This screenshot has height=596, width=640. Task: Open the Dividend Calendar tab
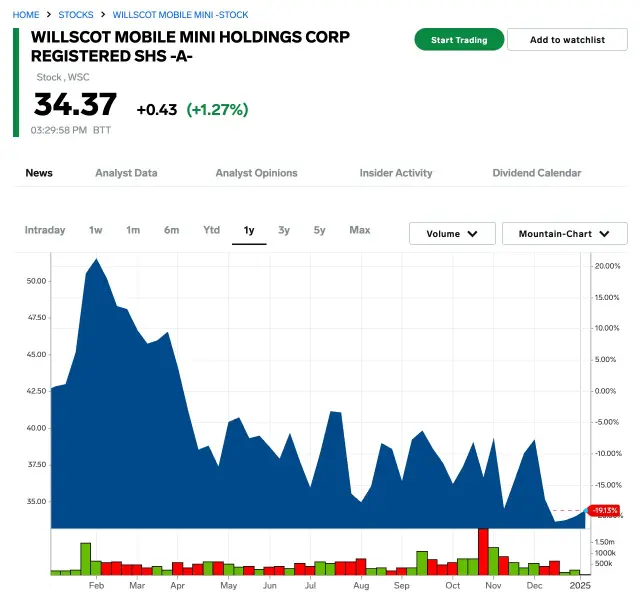click(x=536, y=173)
